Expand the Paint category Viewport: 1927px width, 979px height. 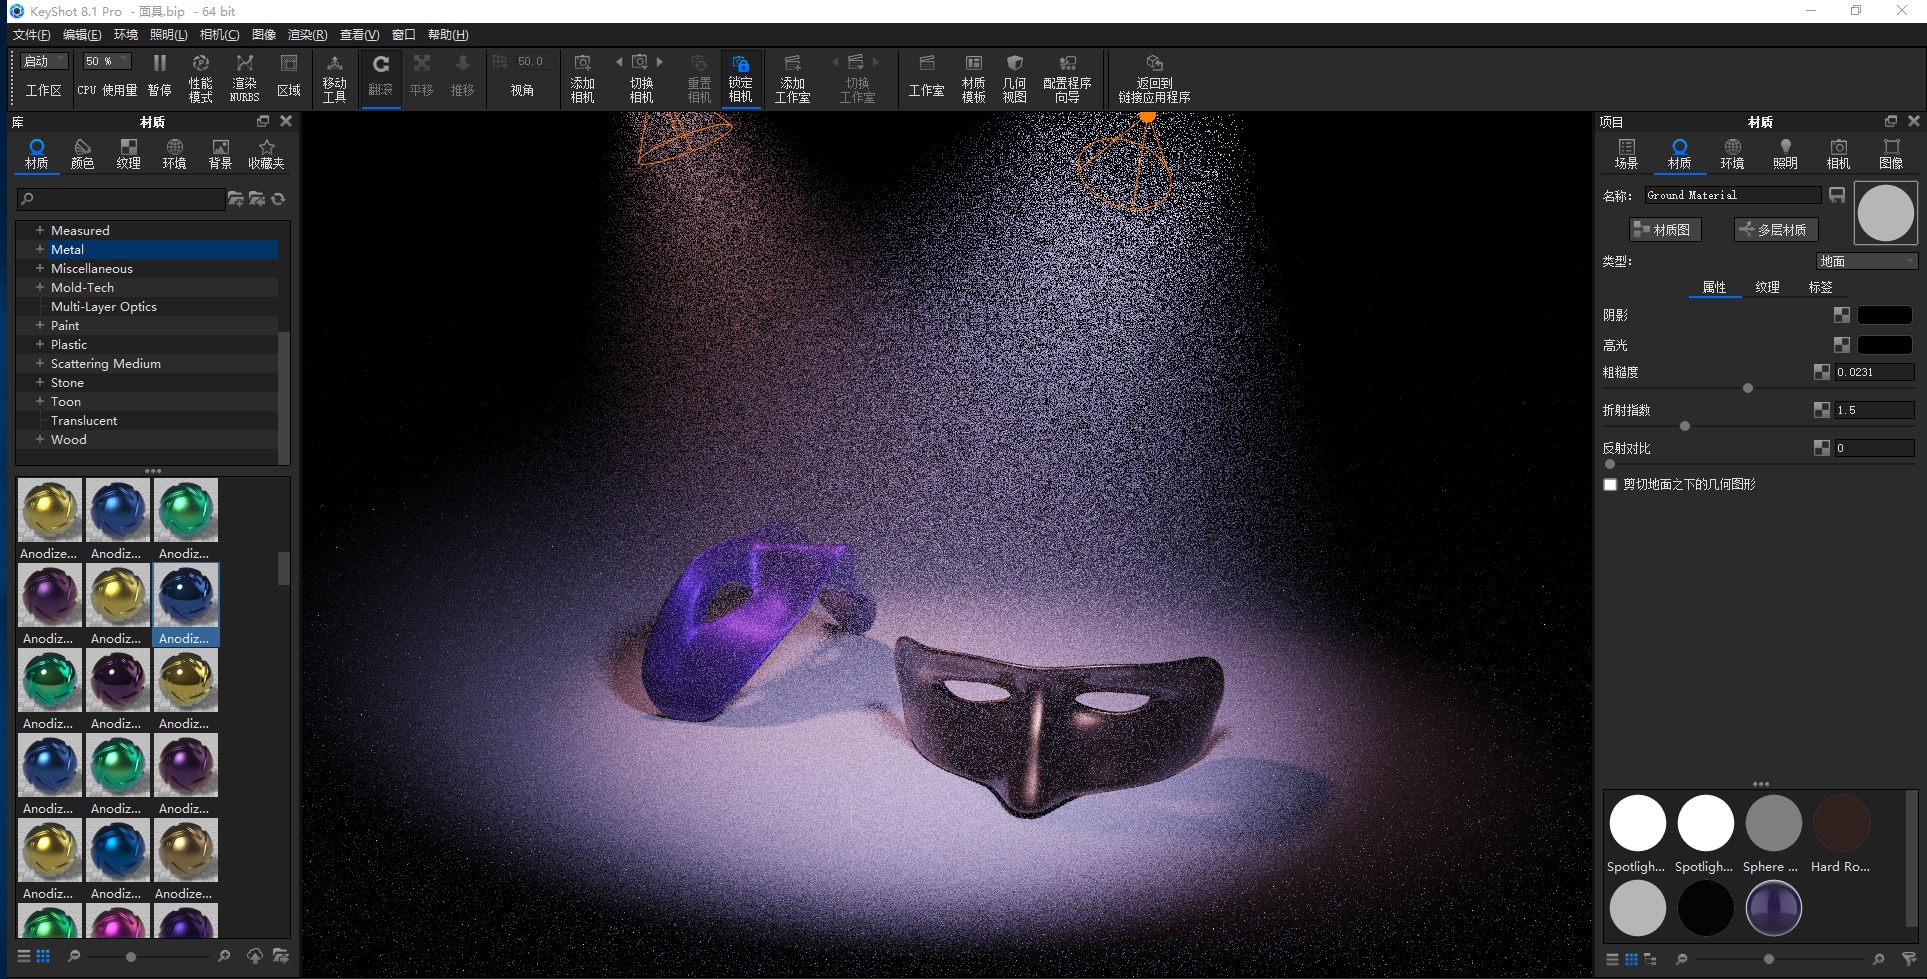pos(40,325)
